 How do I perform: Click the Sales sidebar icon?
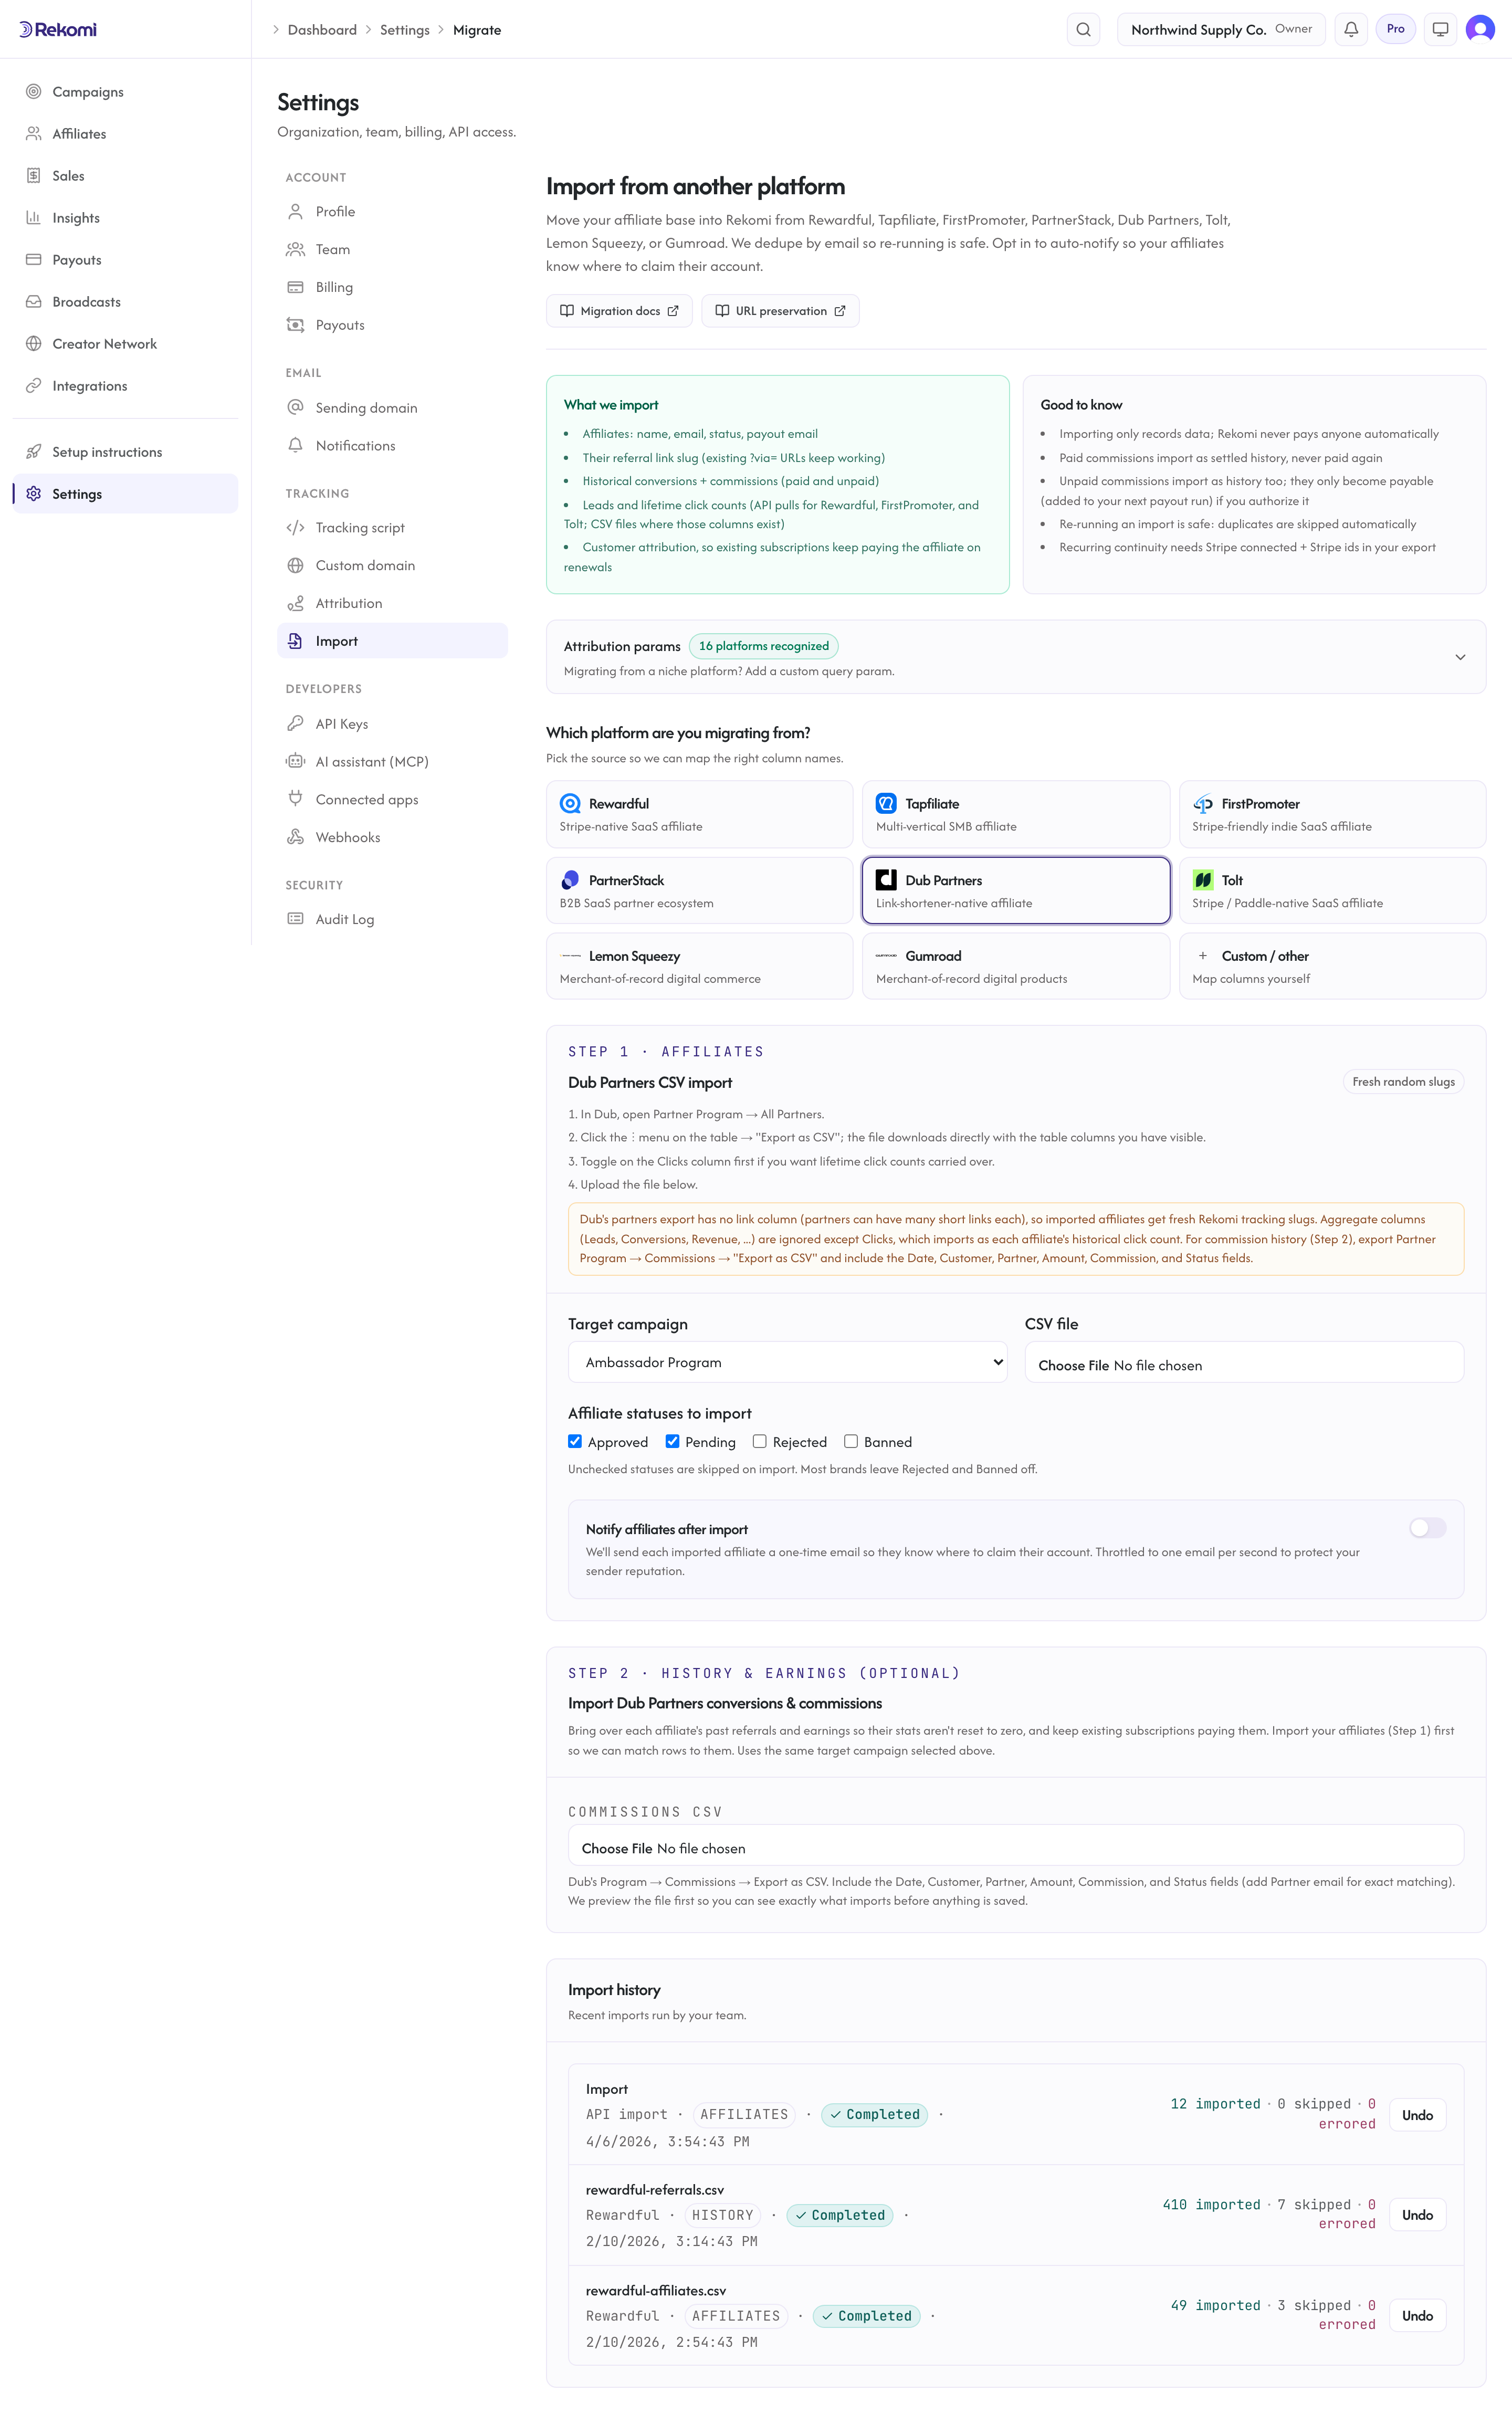[x=33, y=175]
